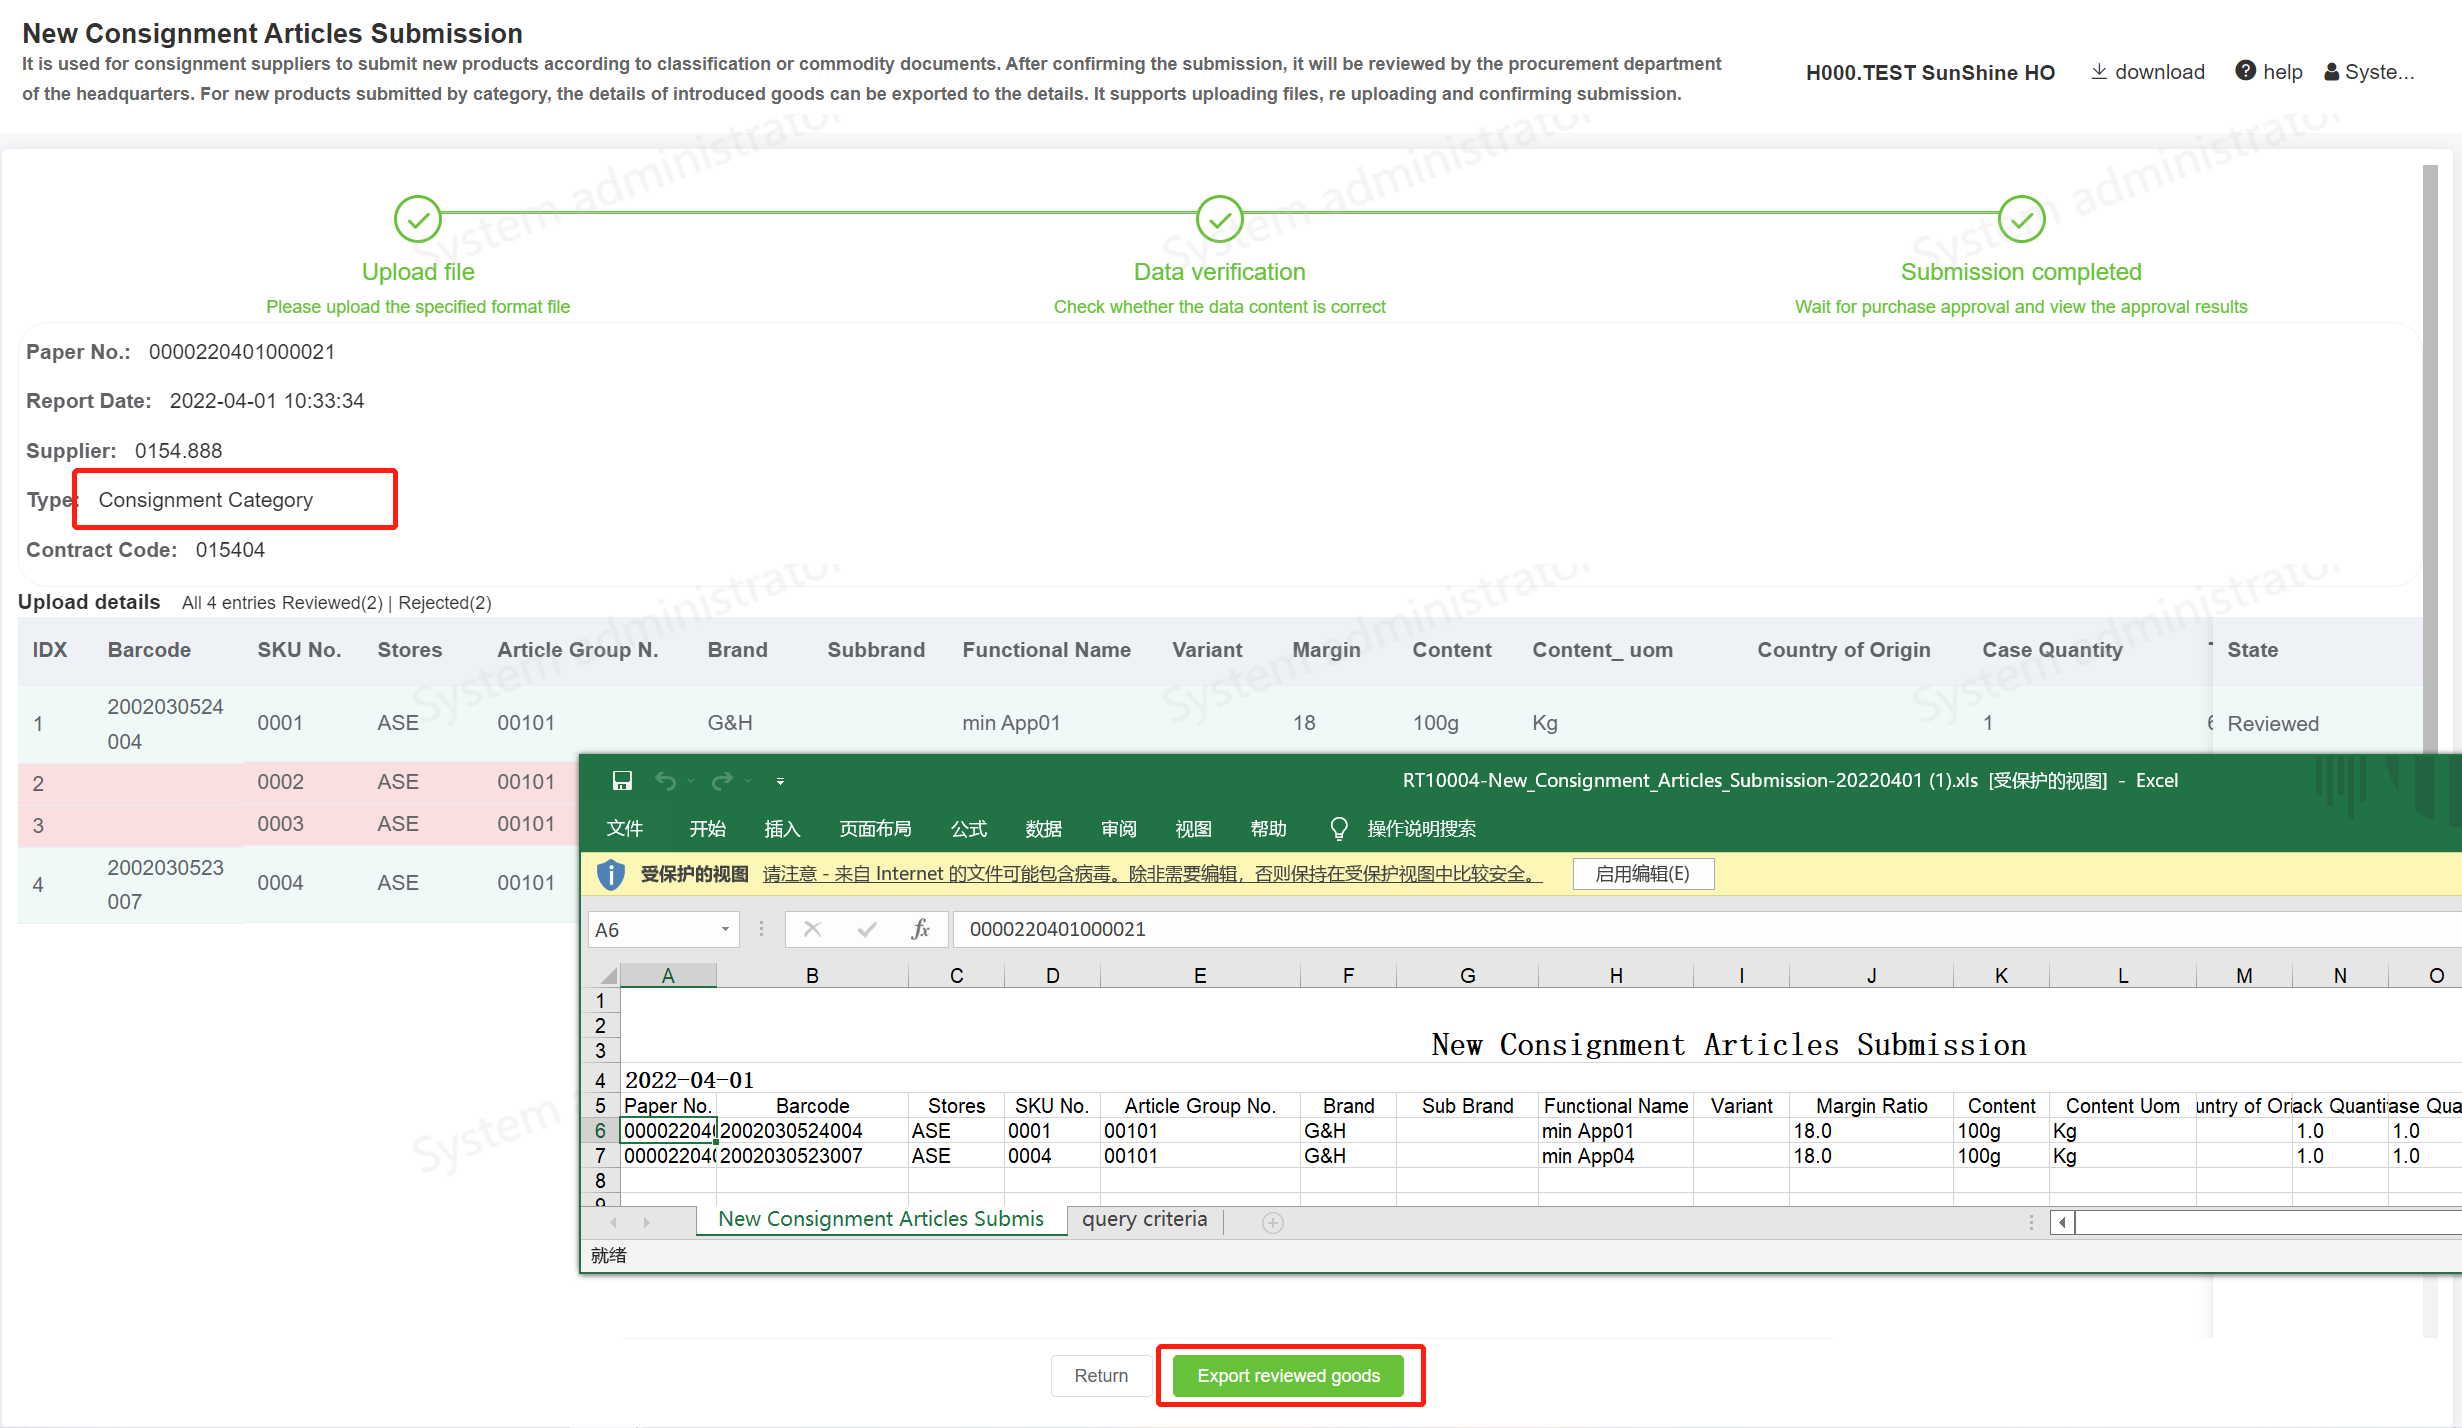Click the download icon in header
Viewport: 2462px width, 1428px height.
[x=2099, y=71]
